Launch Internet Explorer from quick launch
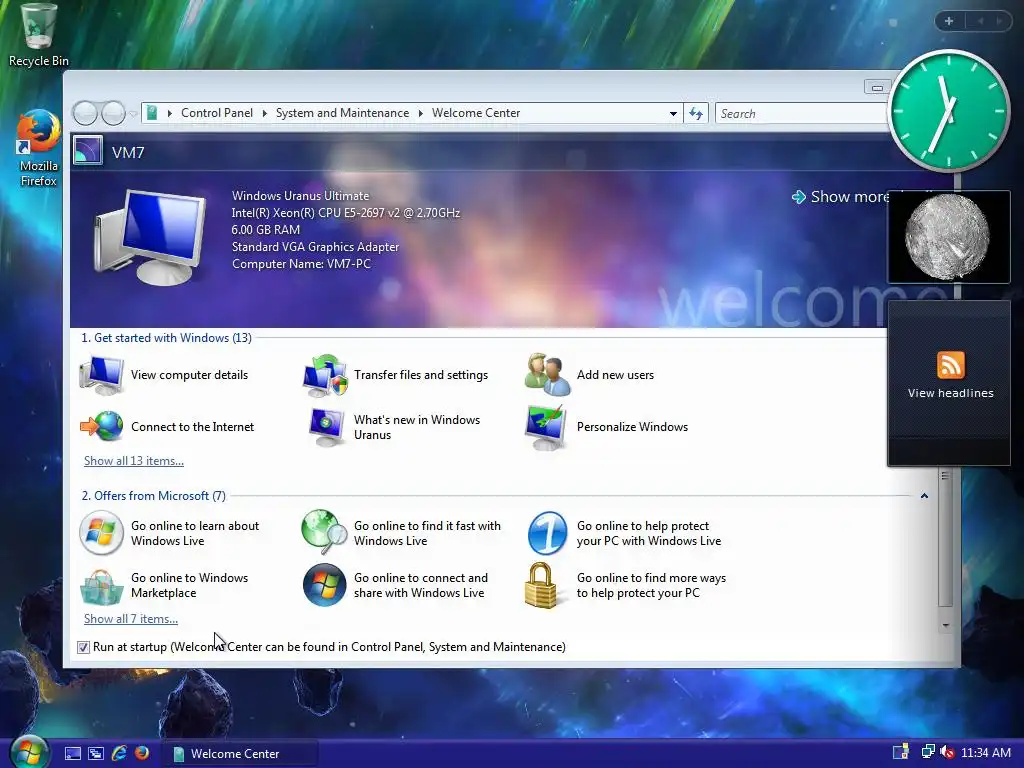Viewport: 1024px width, 768px height. pyautogui.click(x=119, y=753)
